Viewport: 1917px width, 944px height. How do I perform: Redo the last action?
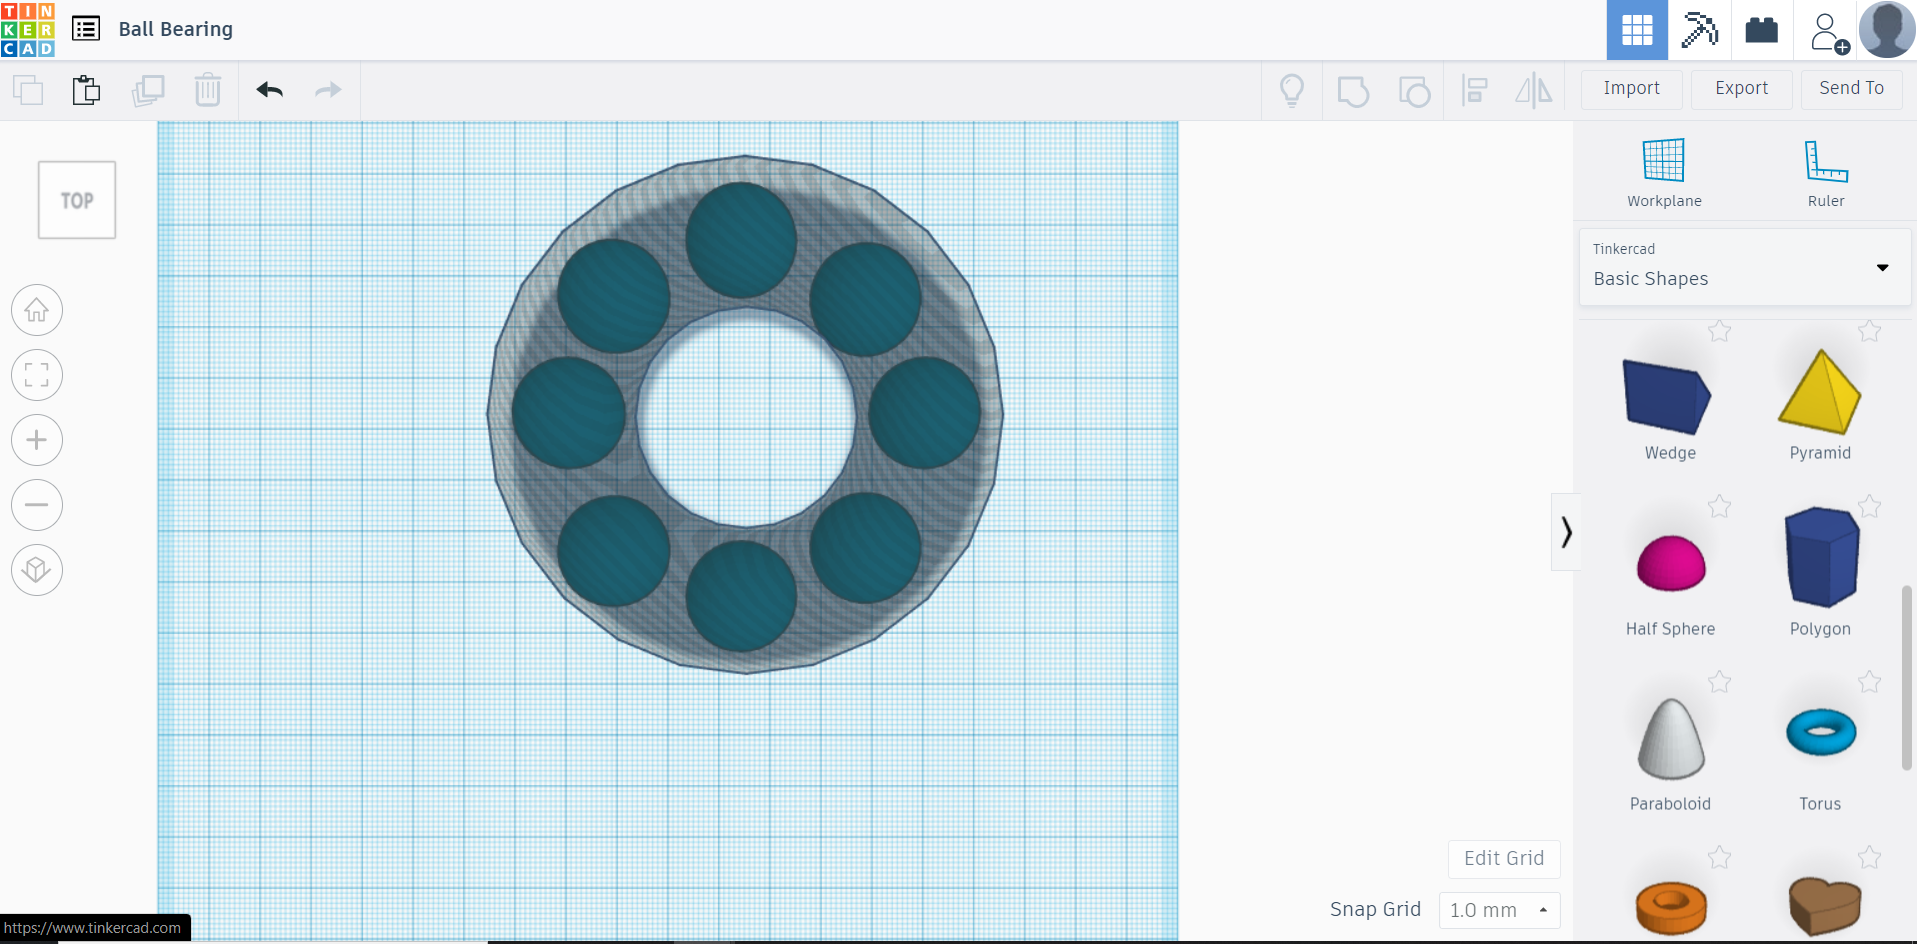point(328,90)
